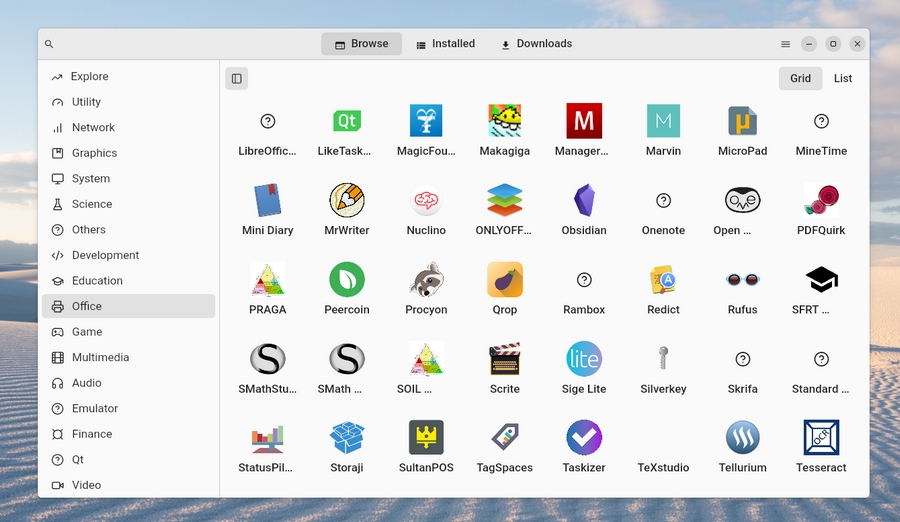Image resolution: width=900 pixels, height=522 pixels.
Task: Open the Obsidian app icon
Action: tap(584, 201)
